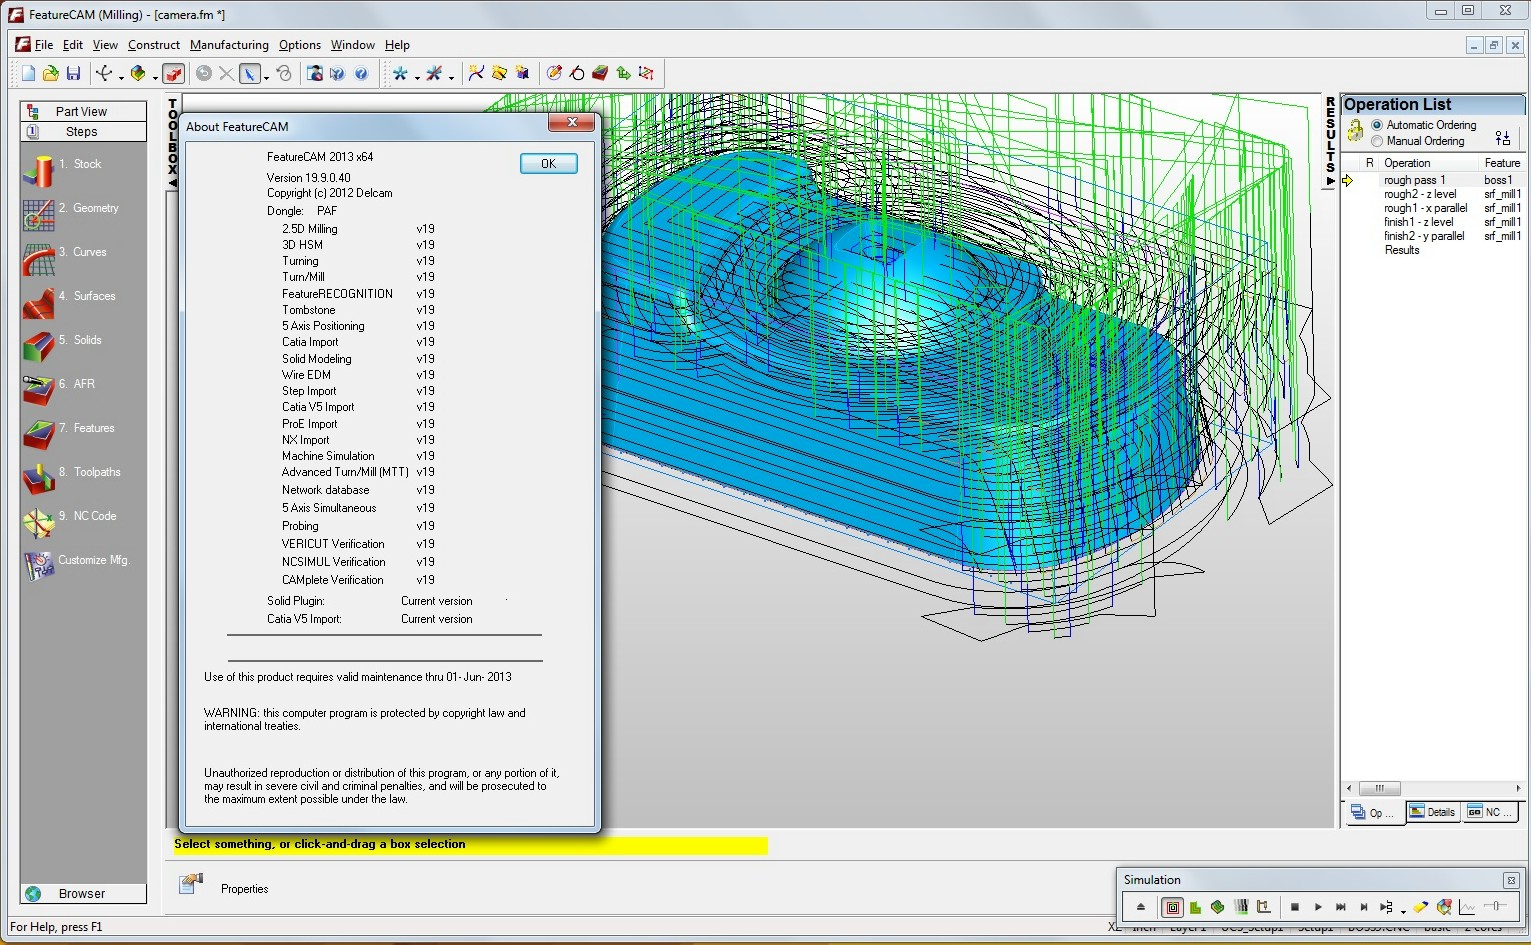Toggle 3D simulation mode button
1531x945 pixels.
point(1218,907)
